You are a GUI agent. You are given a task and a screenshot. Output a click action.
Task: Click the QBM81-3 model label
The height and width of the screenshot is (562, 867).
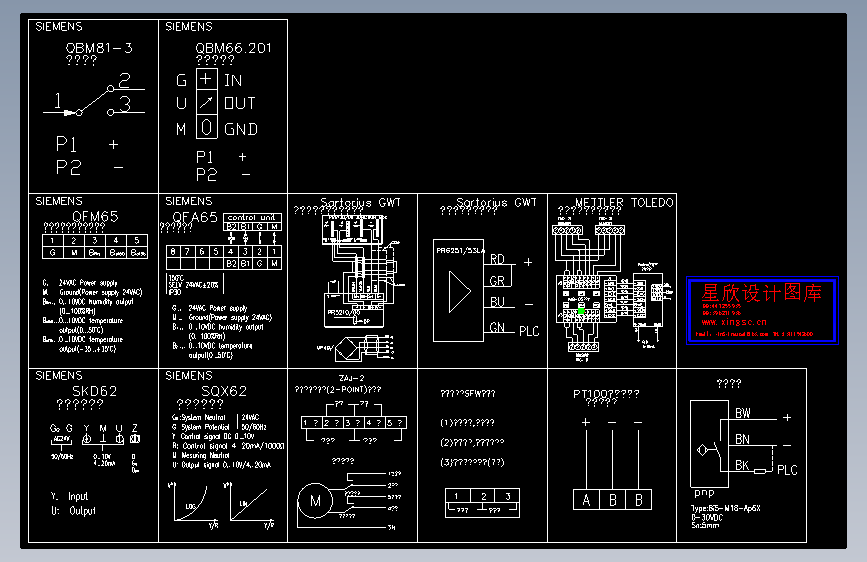[99, 48]
